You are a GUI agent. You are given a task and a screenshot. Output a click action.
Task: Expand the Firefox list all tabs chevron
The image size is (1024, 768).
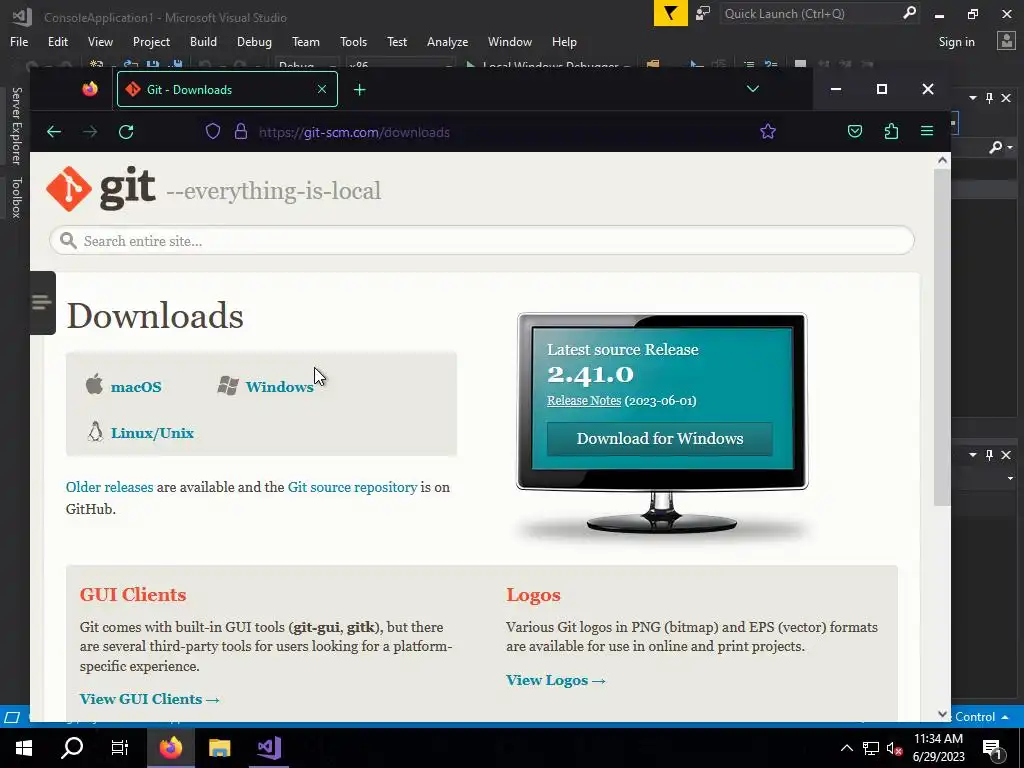[x=752, y=88]
